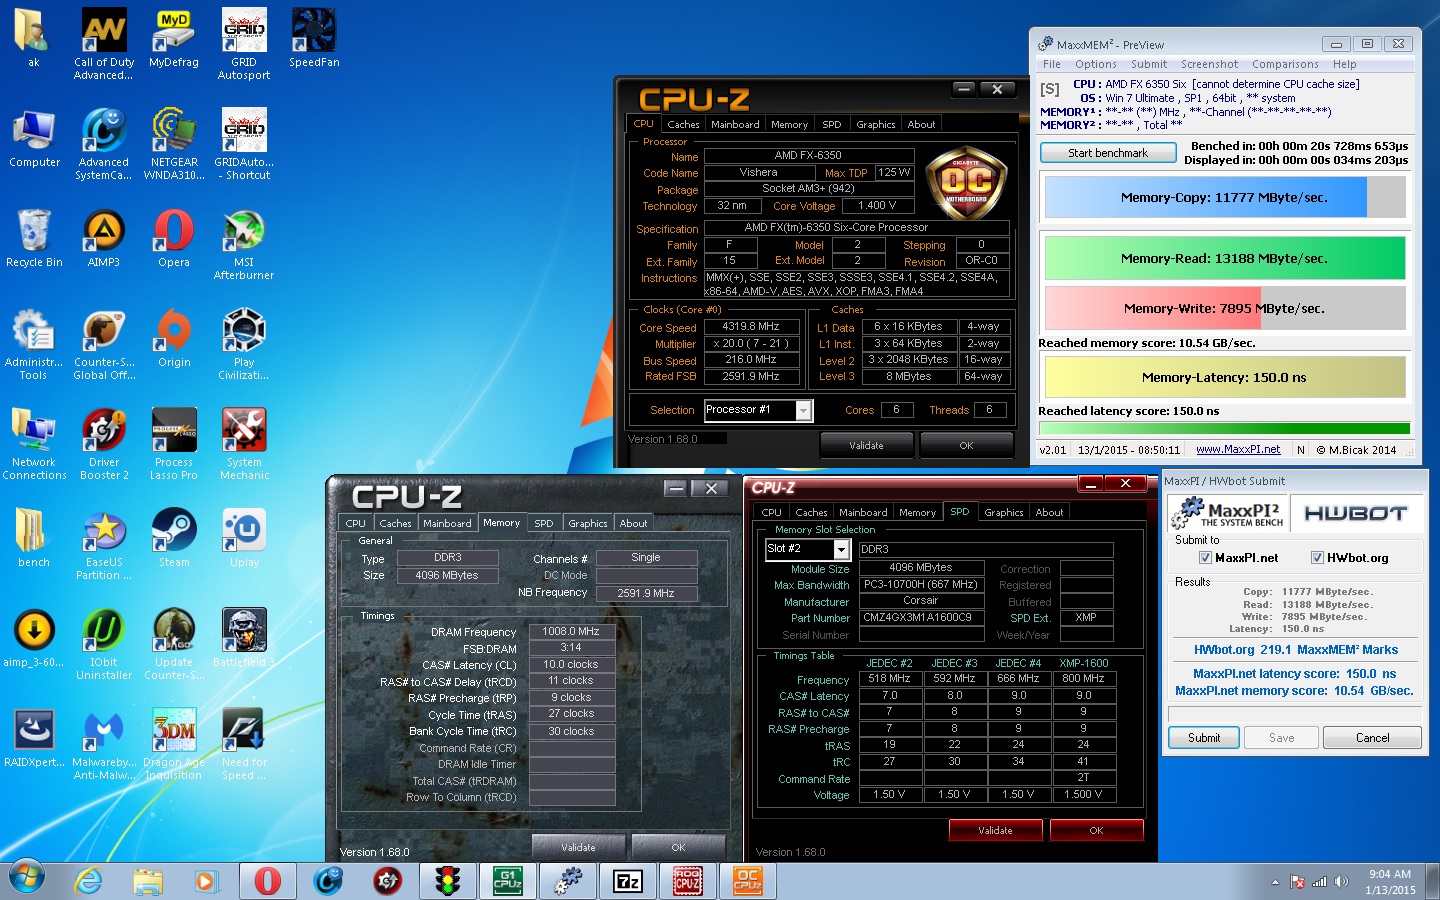
Task: Open the System Mechanic desktop icon
Action: tap(244, 445)
